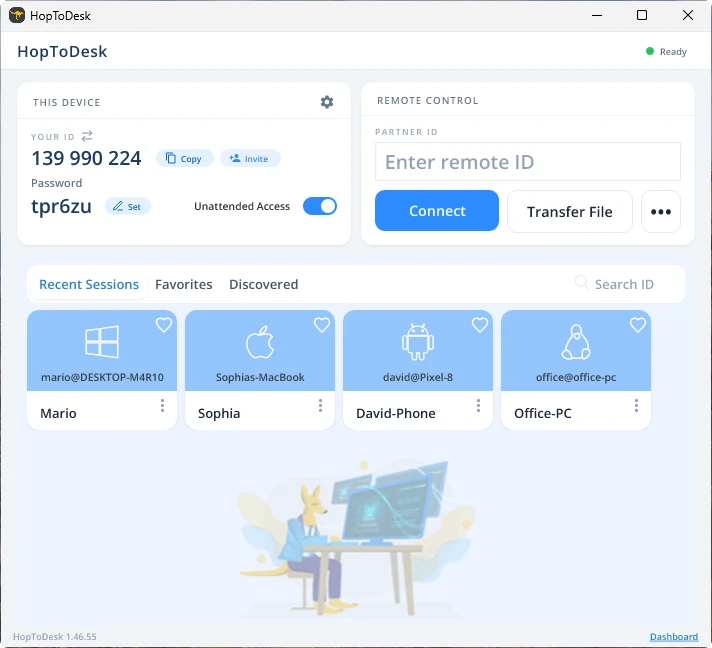Select office@office-pc text
Viewport: 712px width, 648px height.
576,377
